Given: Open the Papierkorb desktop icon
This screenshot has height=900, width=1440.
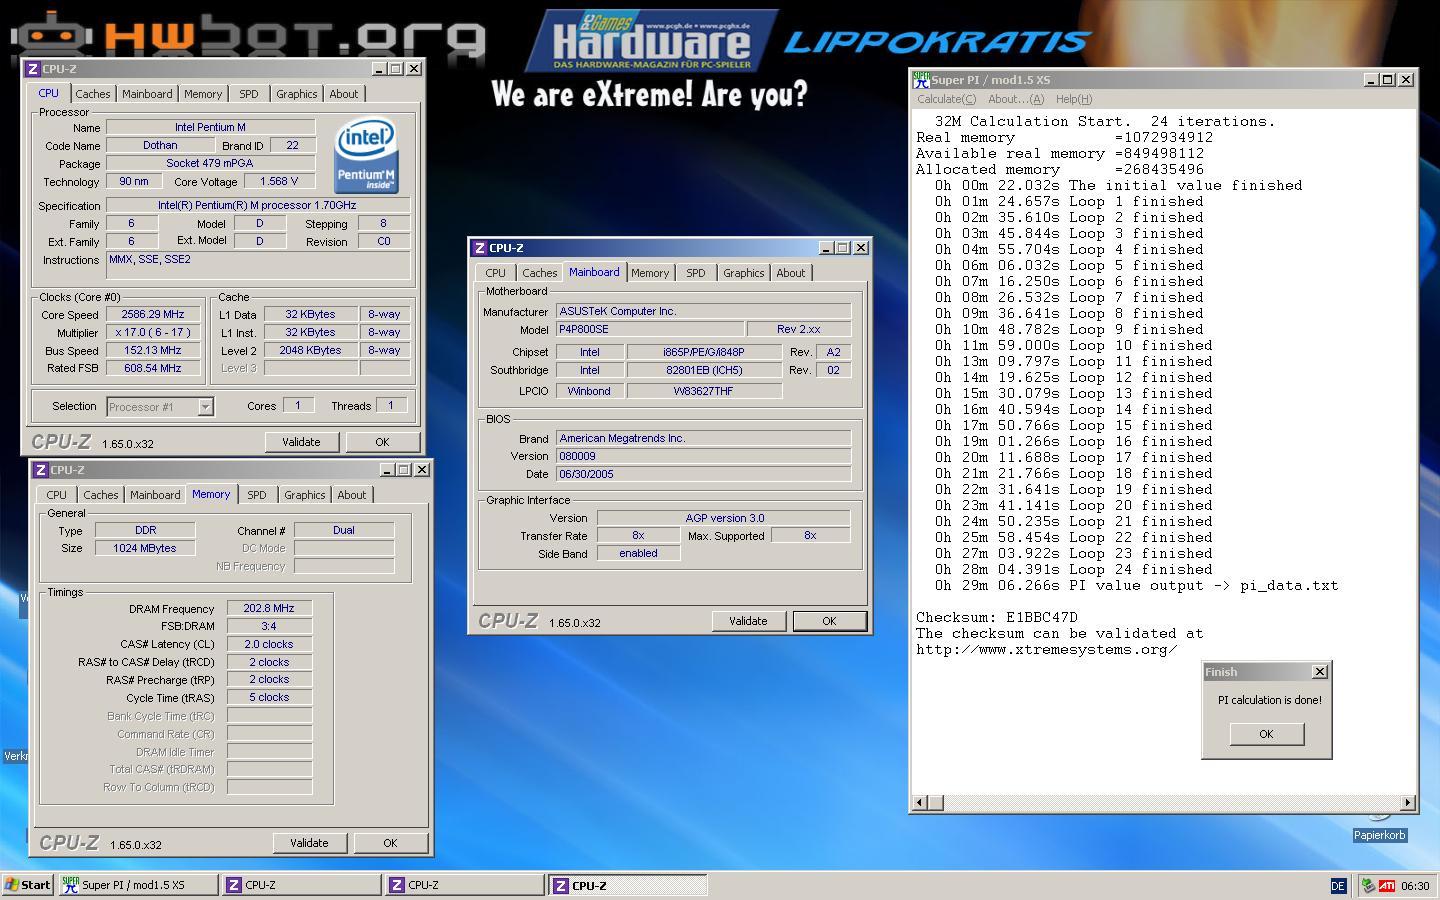Looking at the screenshot, I should click(x=1380, y=826).
